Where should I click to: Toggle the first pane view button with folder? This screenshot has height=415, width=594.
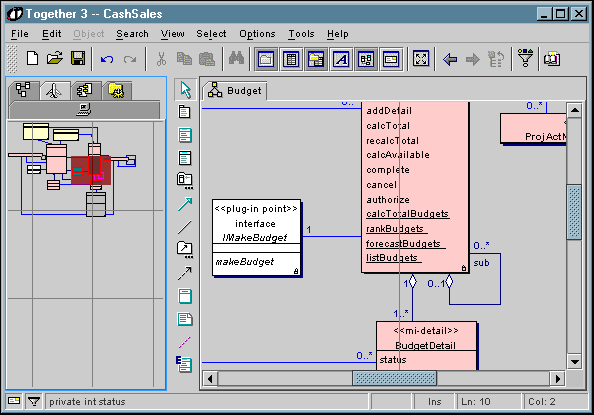coord(266,59)
